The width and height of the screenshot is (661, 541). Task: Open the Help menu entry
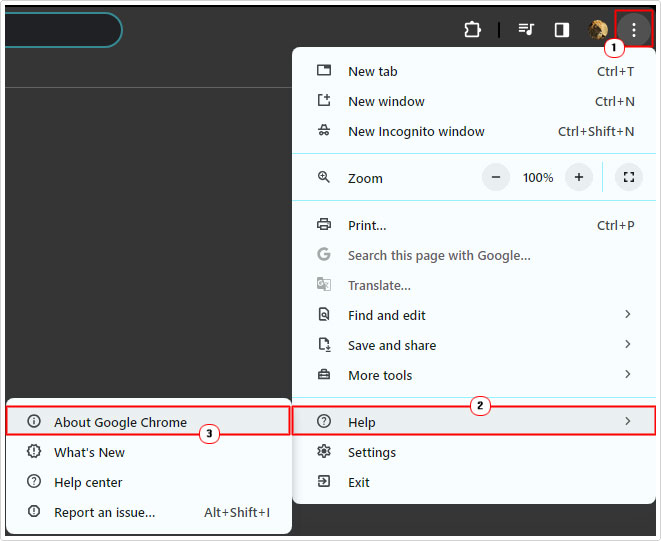[474, 421]
